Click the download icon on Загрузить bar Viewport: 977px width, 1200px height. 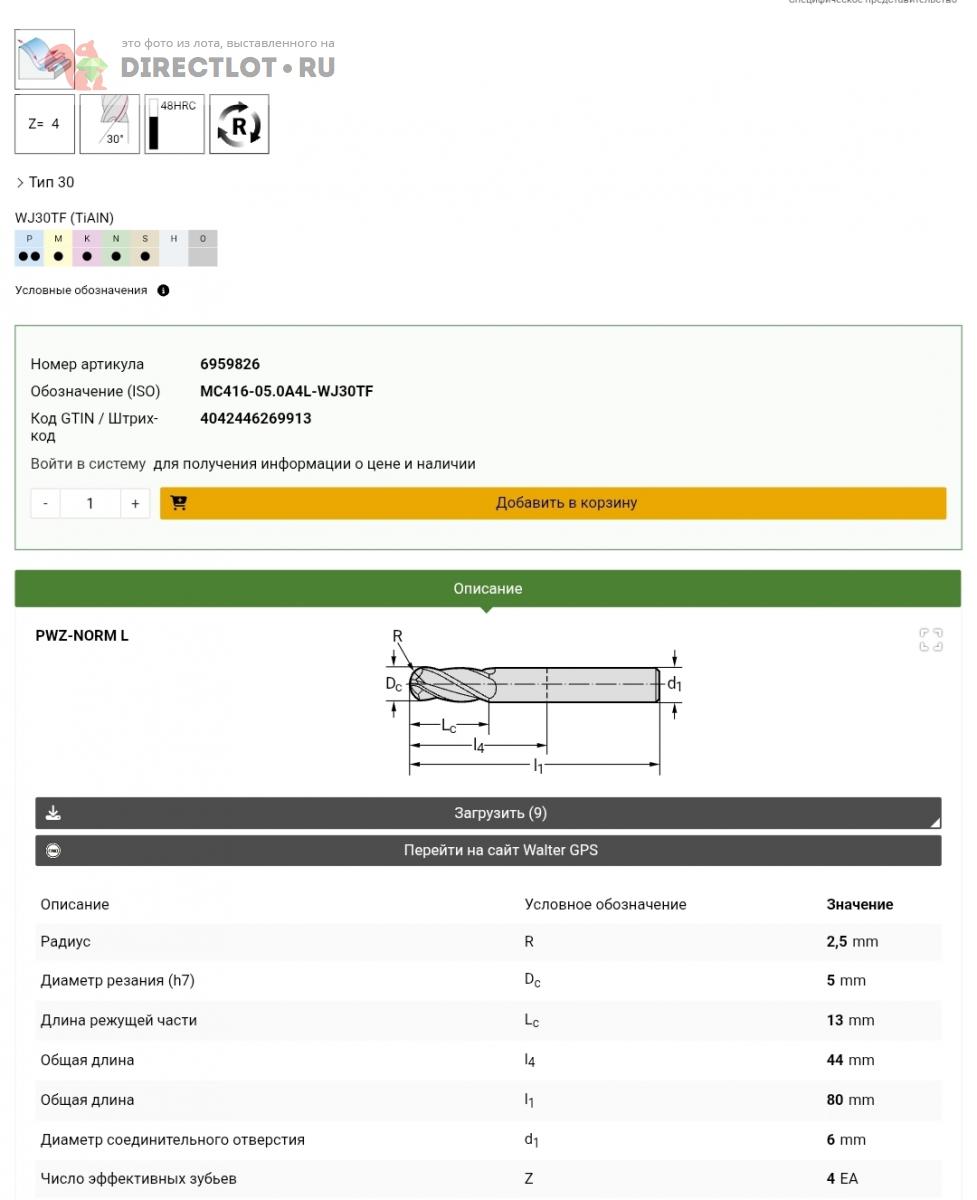pos(54,813)
